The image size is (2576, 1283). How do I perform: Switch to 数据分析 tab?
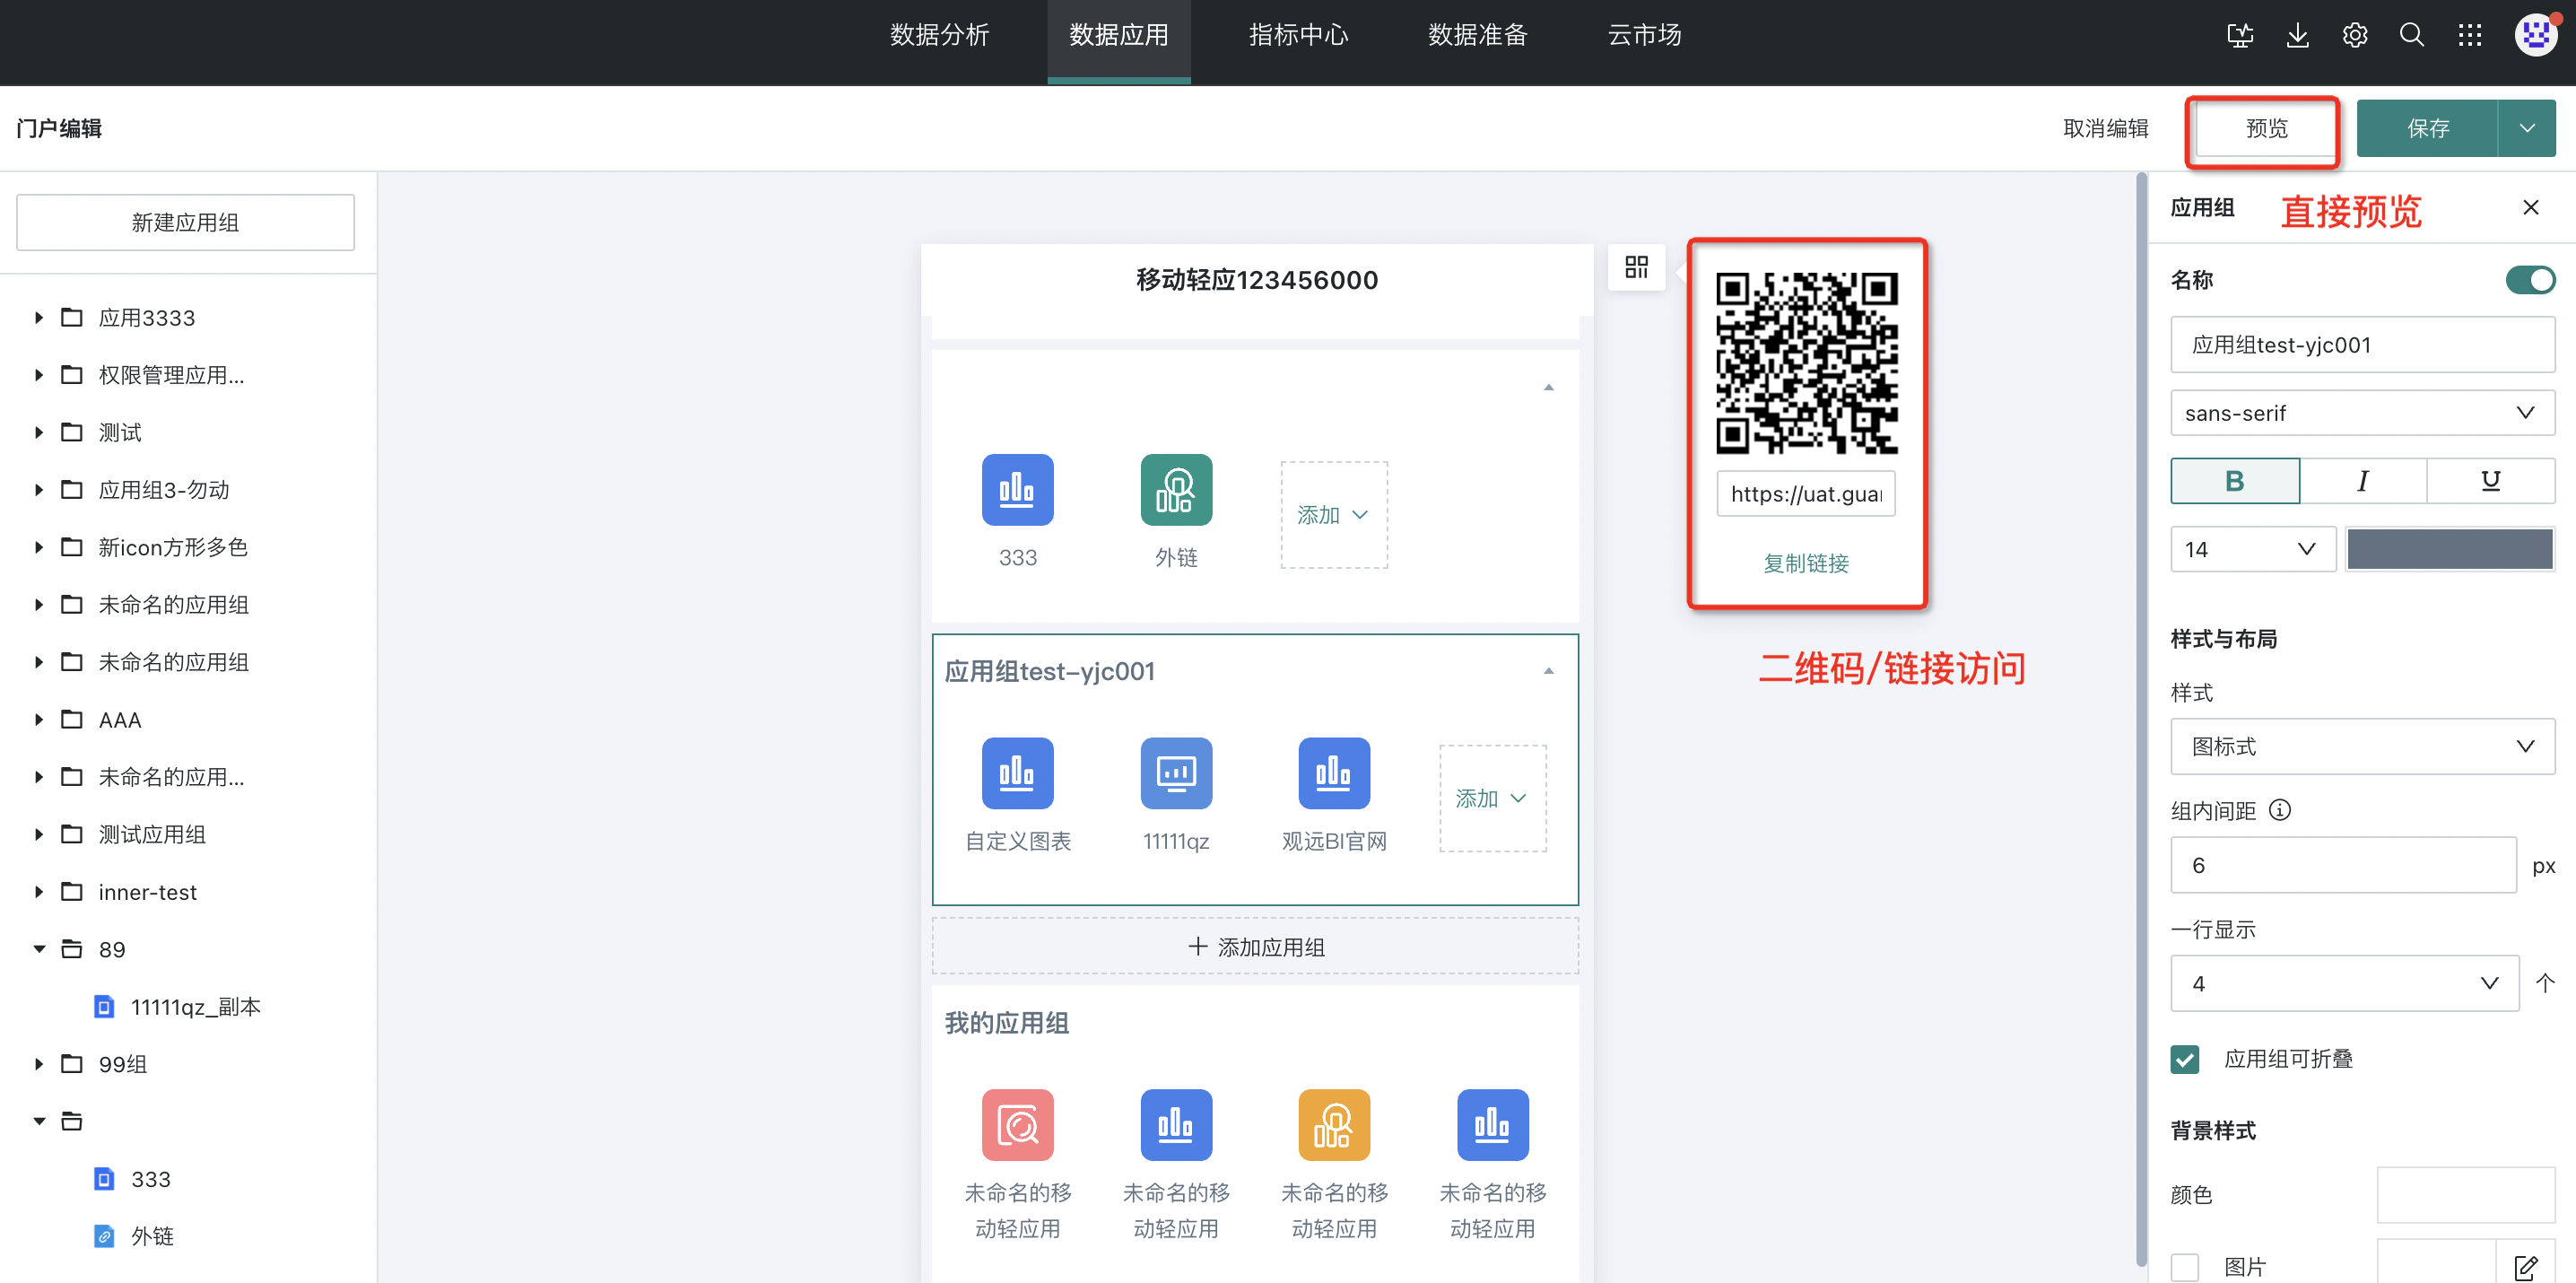tap(939, 36)
